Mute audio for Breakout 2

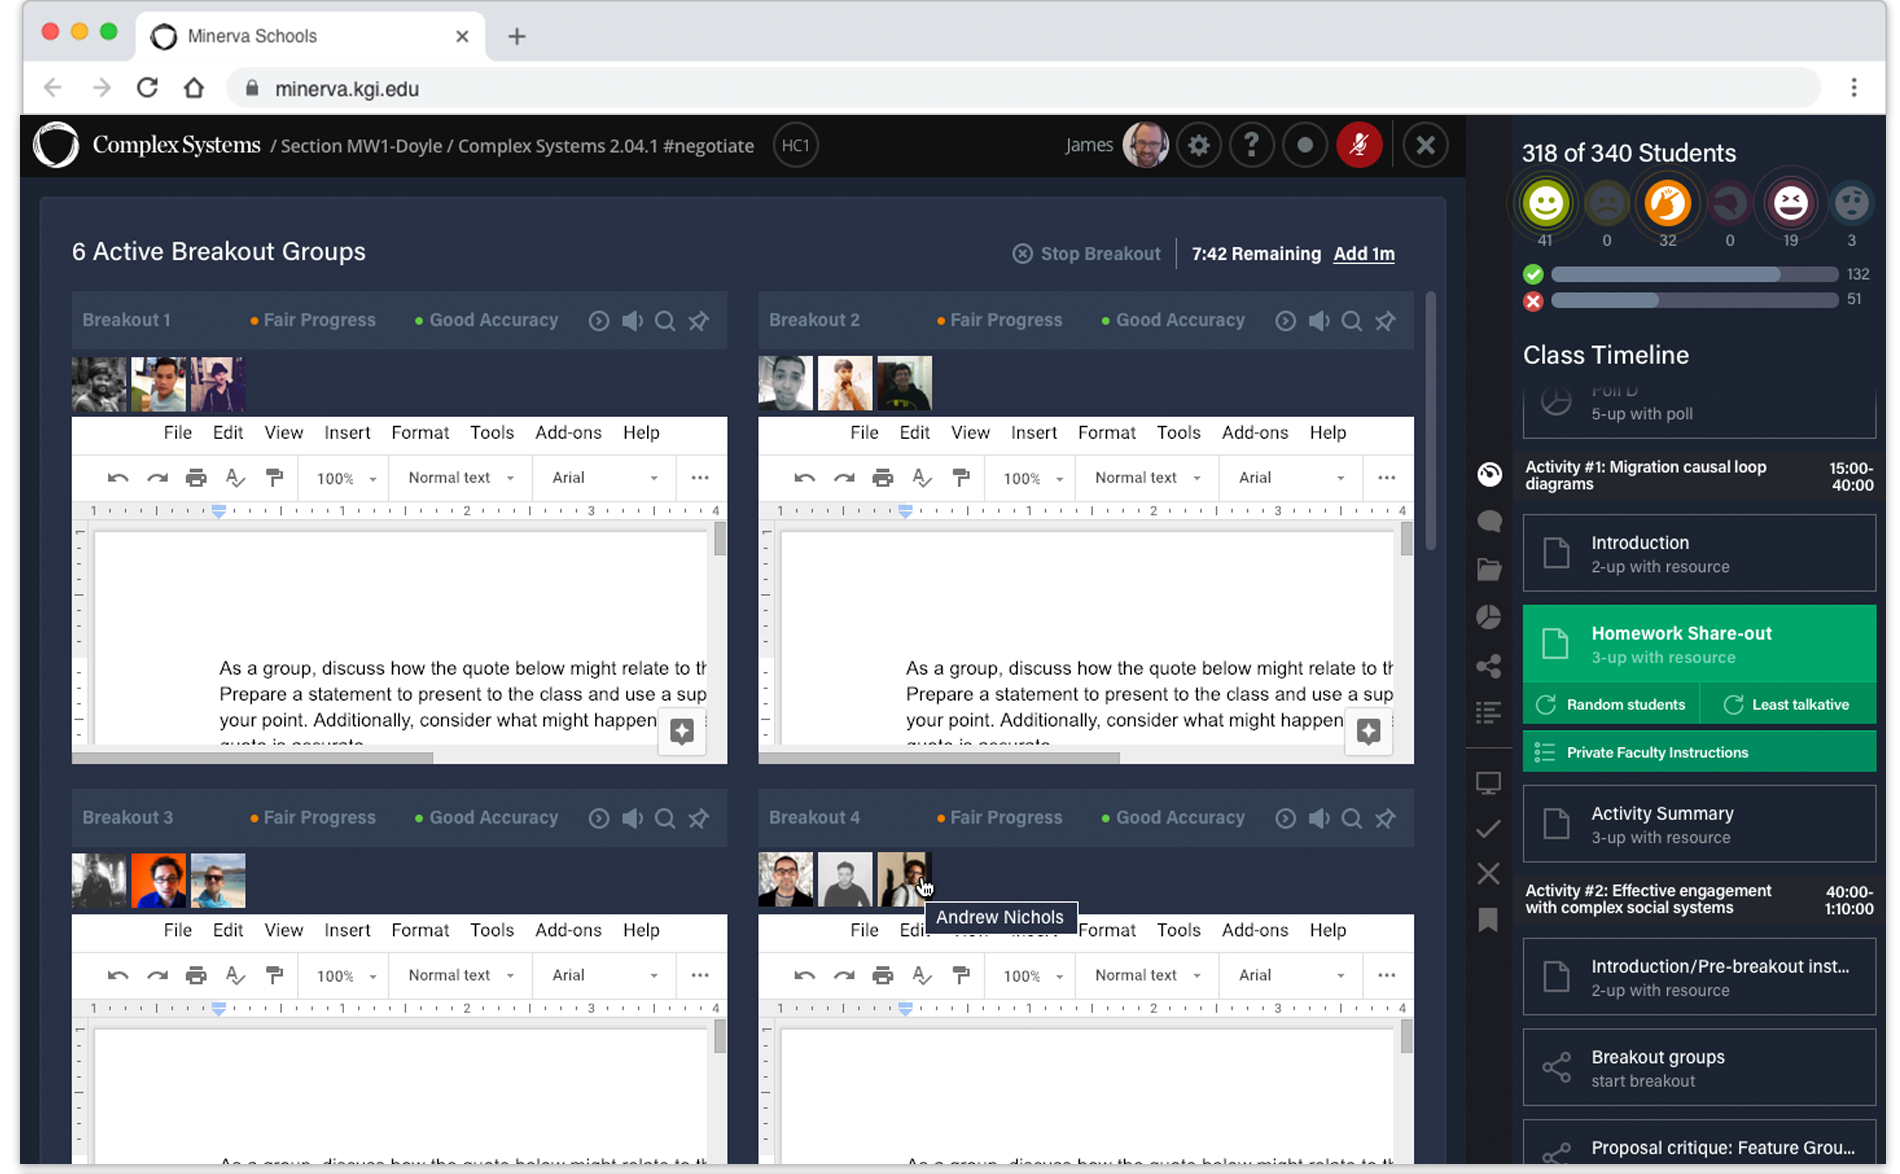(x=1319, y=321)
